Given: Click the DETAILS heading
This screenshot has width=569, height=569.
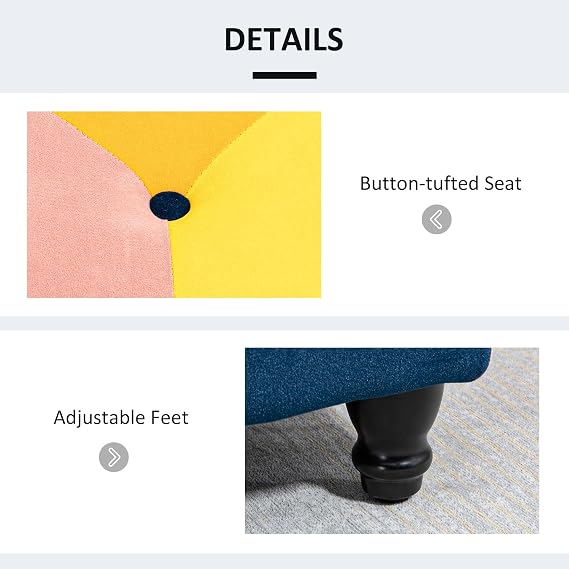Looking at the screenshot, I should (284, 39).
